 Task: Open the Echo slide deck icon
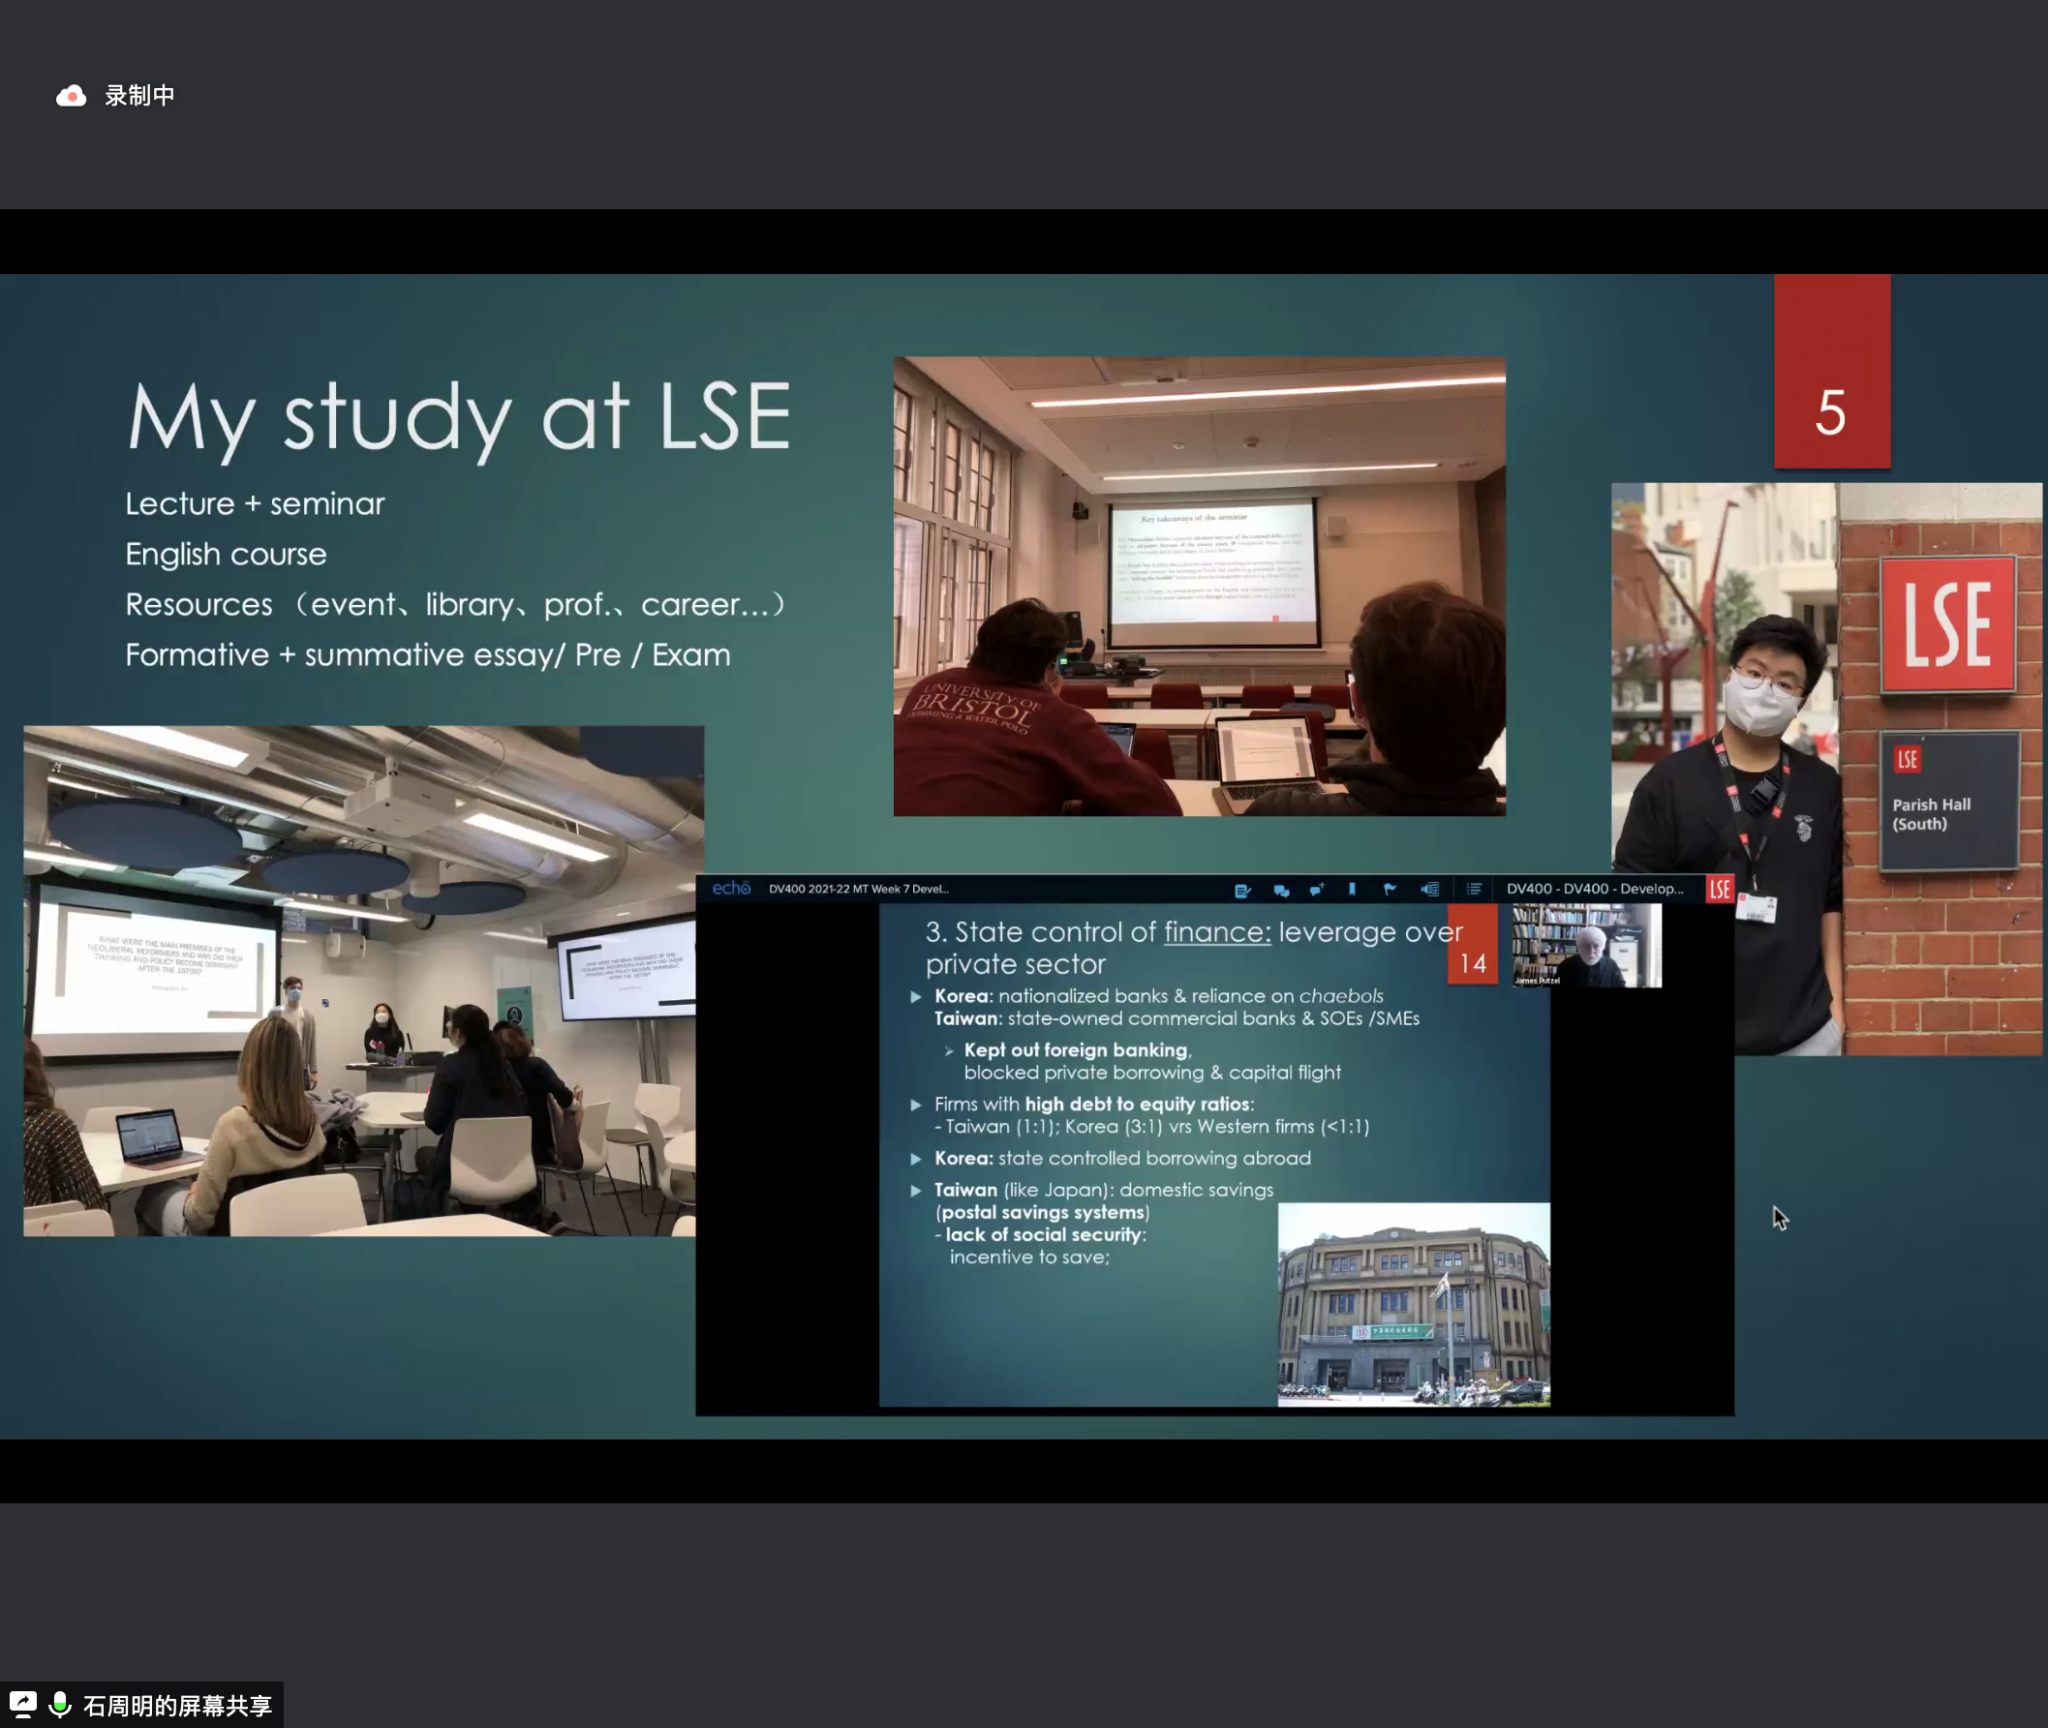[1431, 889]
